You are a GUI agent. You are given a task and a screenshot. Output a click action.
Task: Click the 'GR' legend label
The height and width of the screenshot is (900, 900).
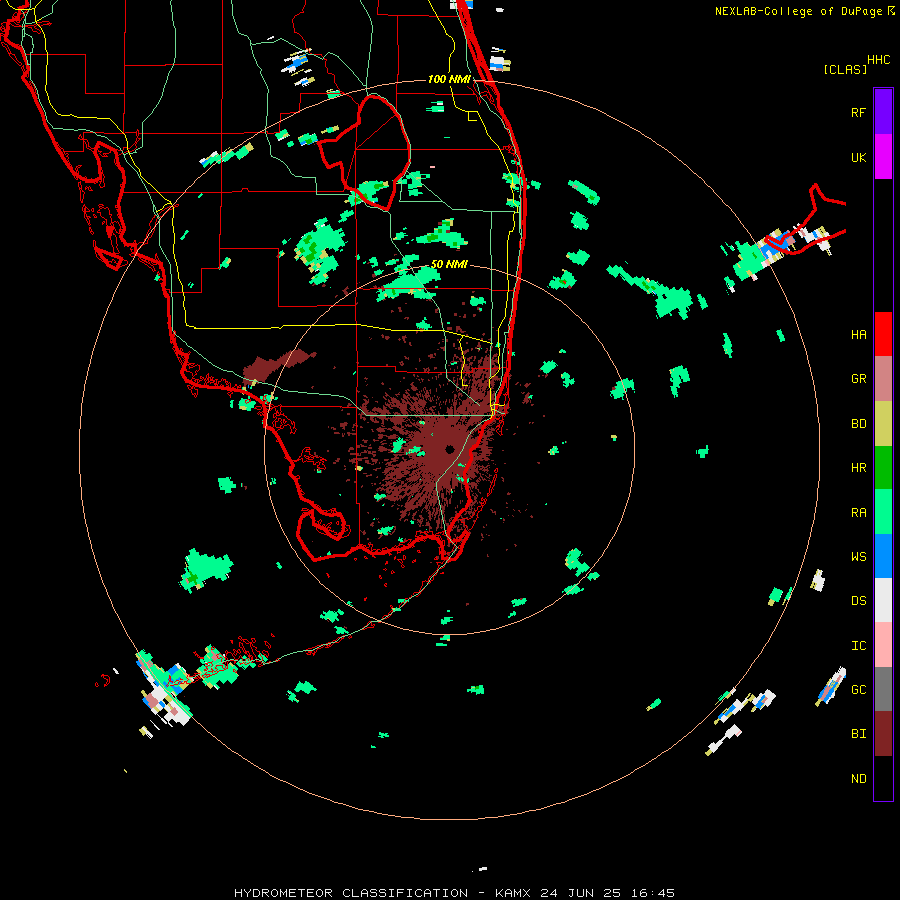tap(858, 379)
